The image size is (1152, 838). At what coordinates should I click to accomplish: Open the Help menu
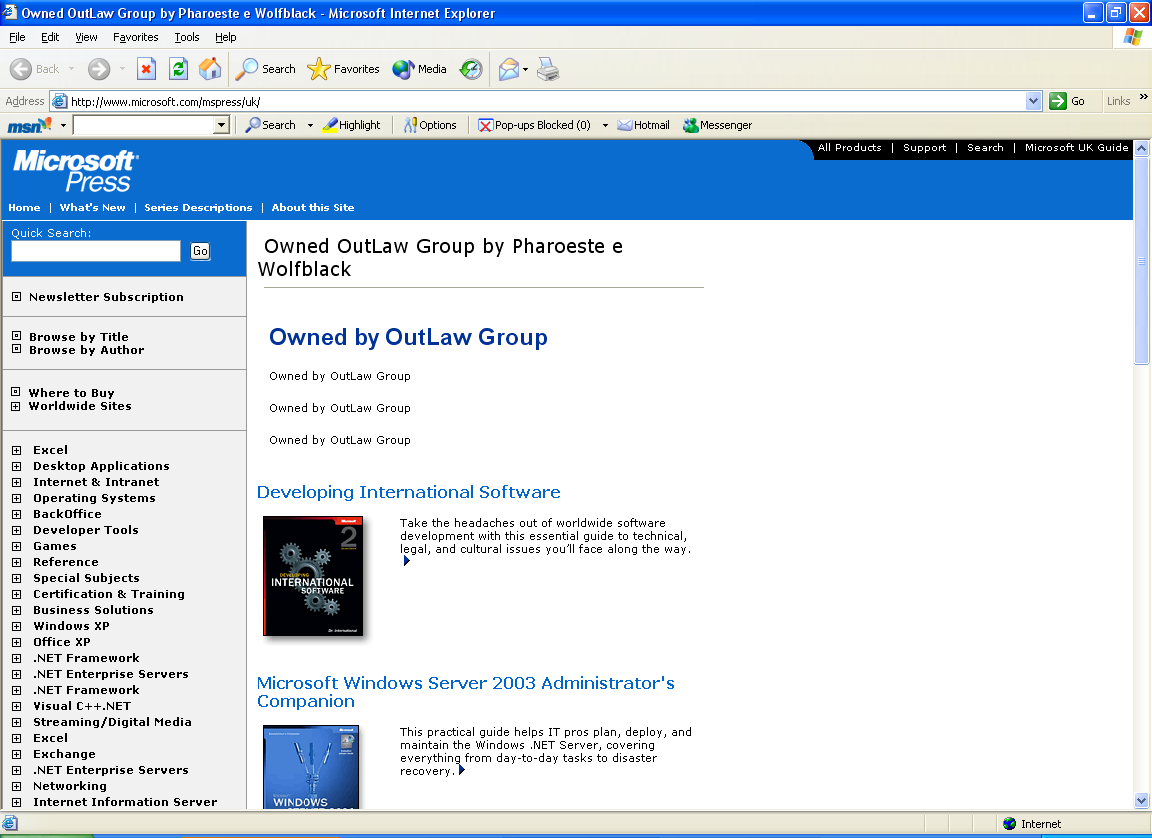226,37
